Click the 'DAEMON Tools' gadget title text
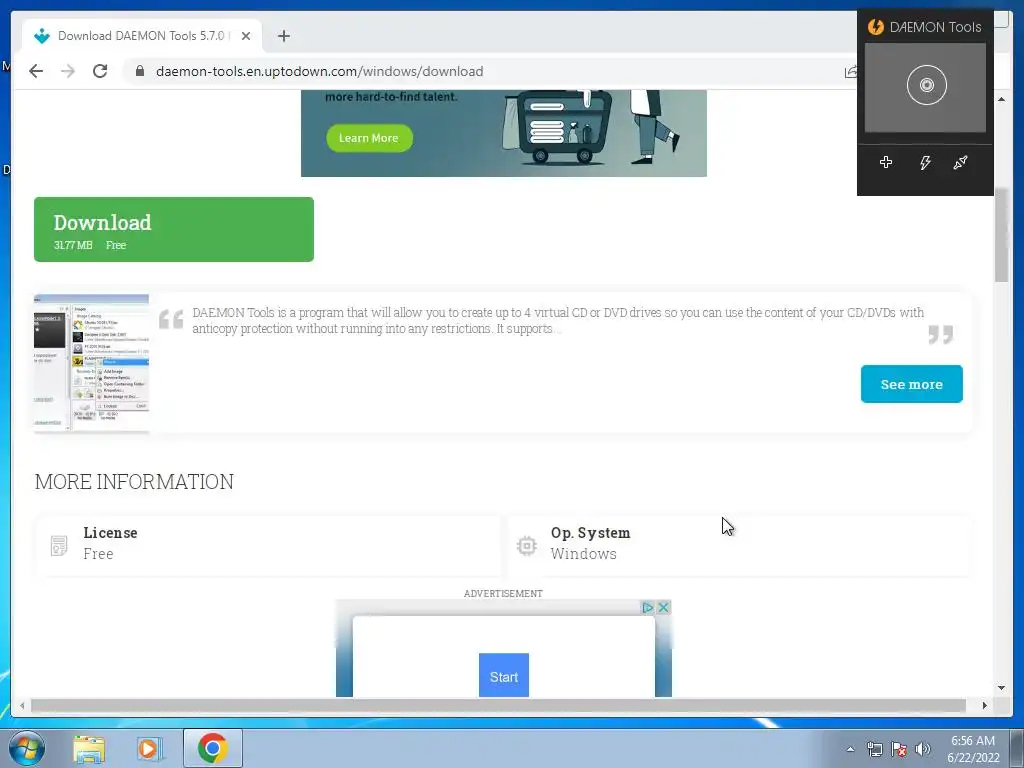 point(935,27)
